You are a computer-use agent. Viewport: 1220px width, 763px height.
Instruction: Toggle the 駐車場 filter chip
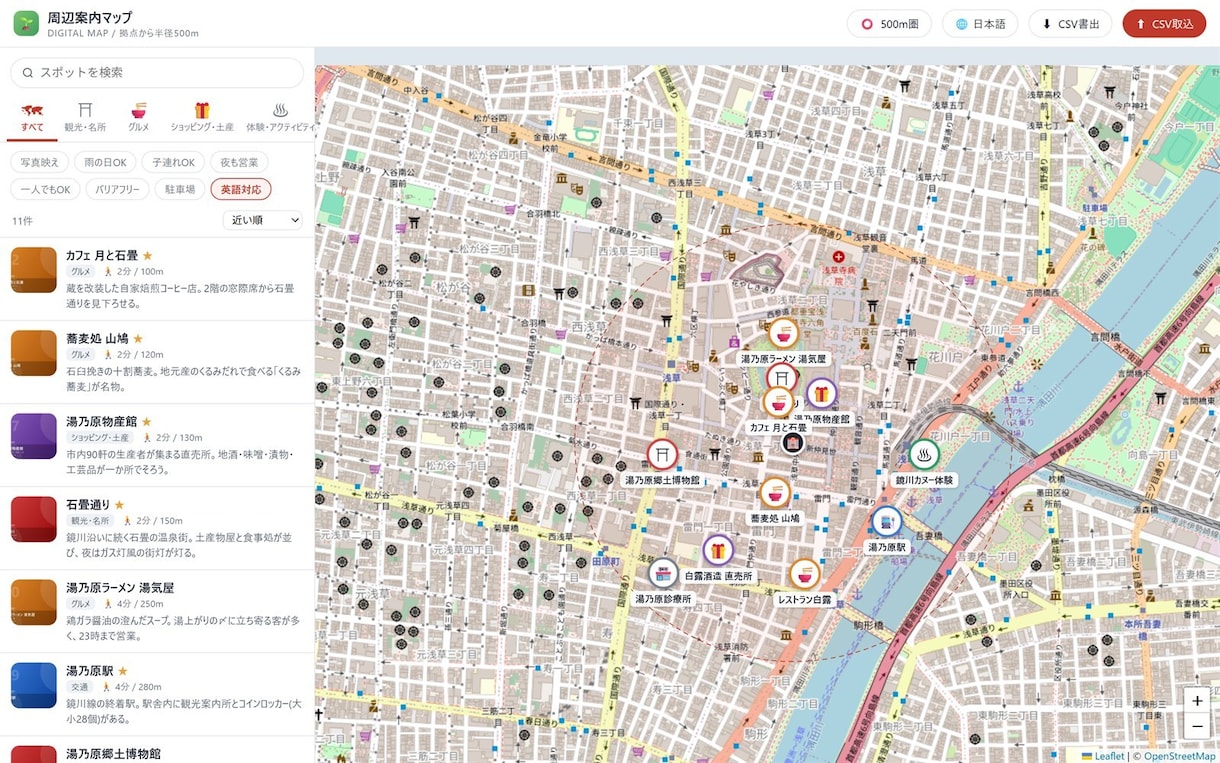180,189
